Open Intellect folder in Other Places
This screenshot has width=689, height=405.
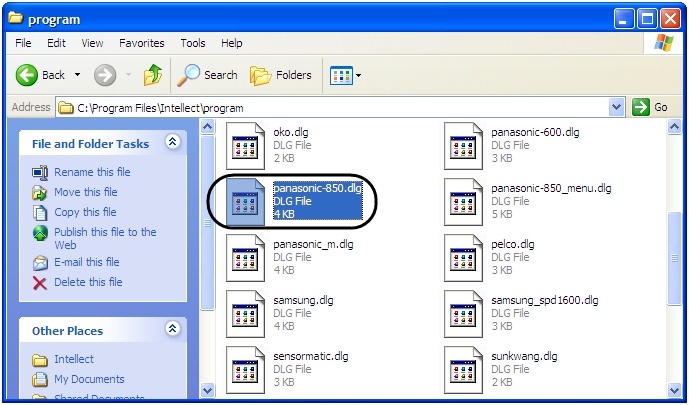[74, 359]
